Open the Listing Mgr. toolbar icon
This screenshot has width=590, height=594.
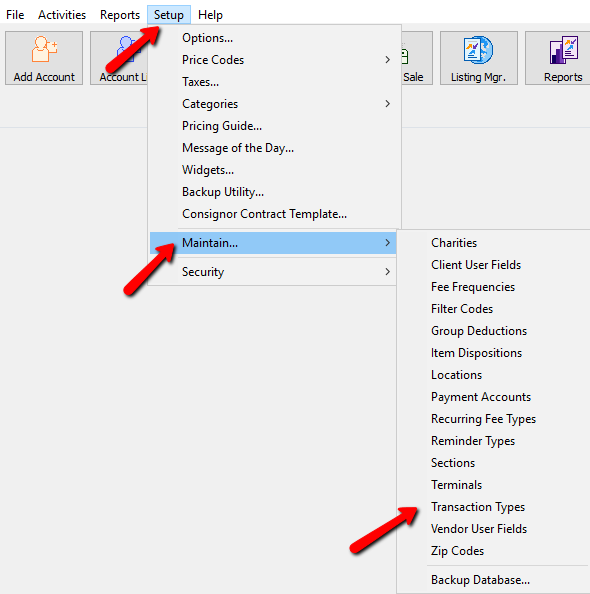[x=479, y=58]
